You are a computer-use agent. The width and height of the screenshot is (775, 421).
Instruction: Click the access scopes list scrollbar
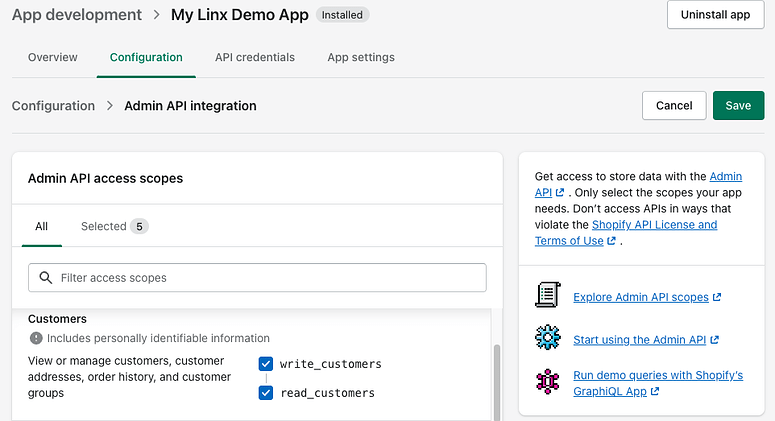[x=497, y=382]
